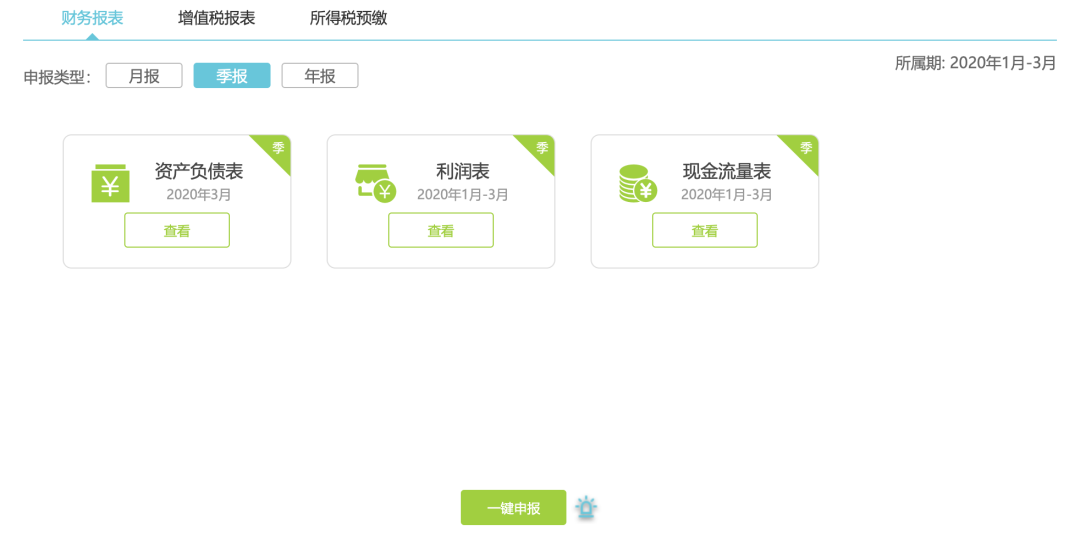The image size is (1080, 535).
Task: Switch filing type to 年报
Action: (320, 76)
